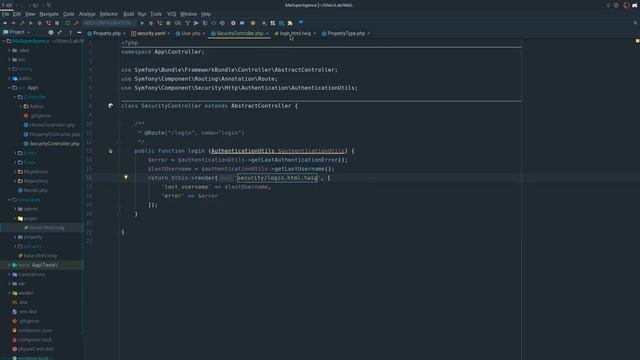
Task: Click the yellow warning marker above scrollbar
Action: [637, 41]
